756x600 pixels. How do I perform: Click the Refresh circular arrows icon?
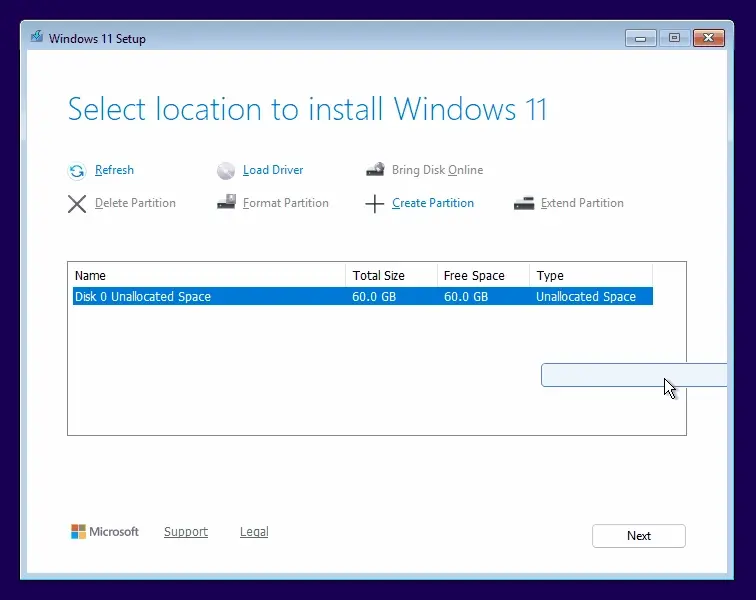pyautogui.click(x=77, y=171)
